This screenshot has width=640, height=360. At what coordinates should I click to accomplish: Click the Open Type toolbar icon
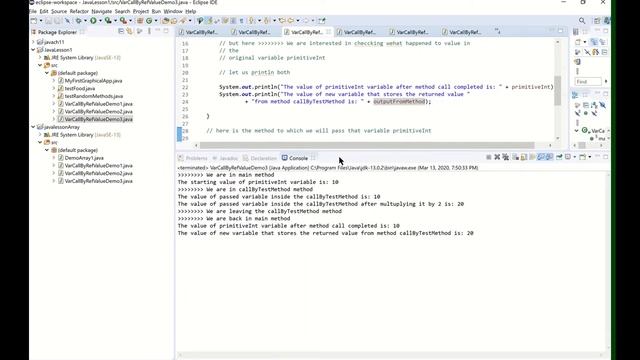tap(165, 20)
